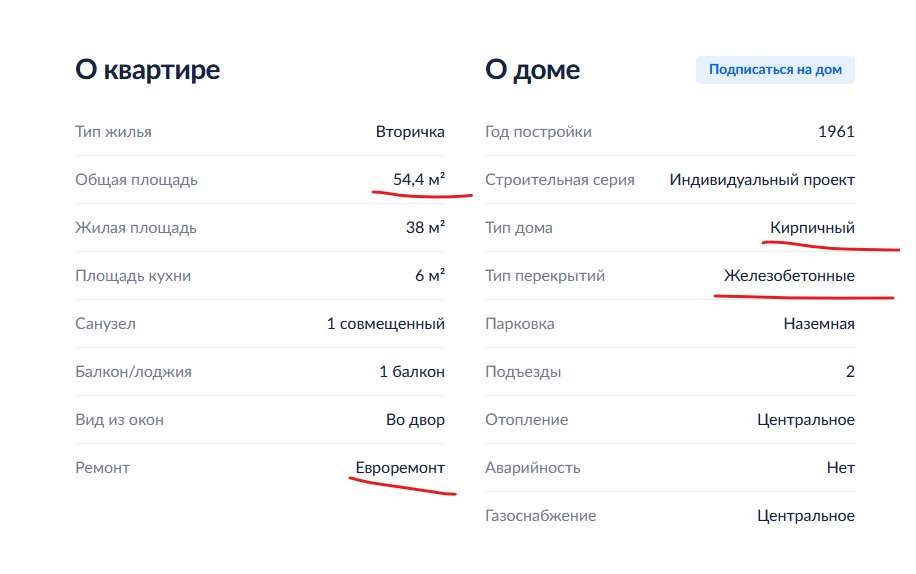
Task: Click the Площадь кухни label
Action: [133, 276]
